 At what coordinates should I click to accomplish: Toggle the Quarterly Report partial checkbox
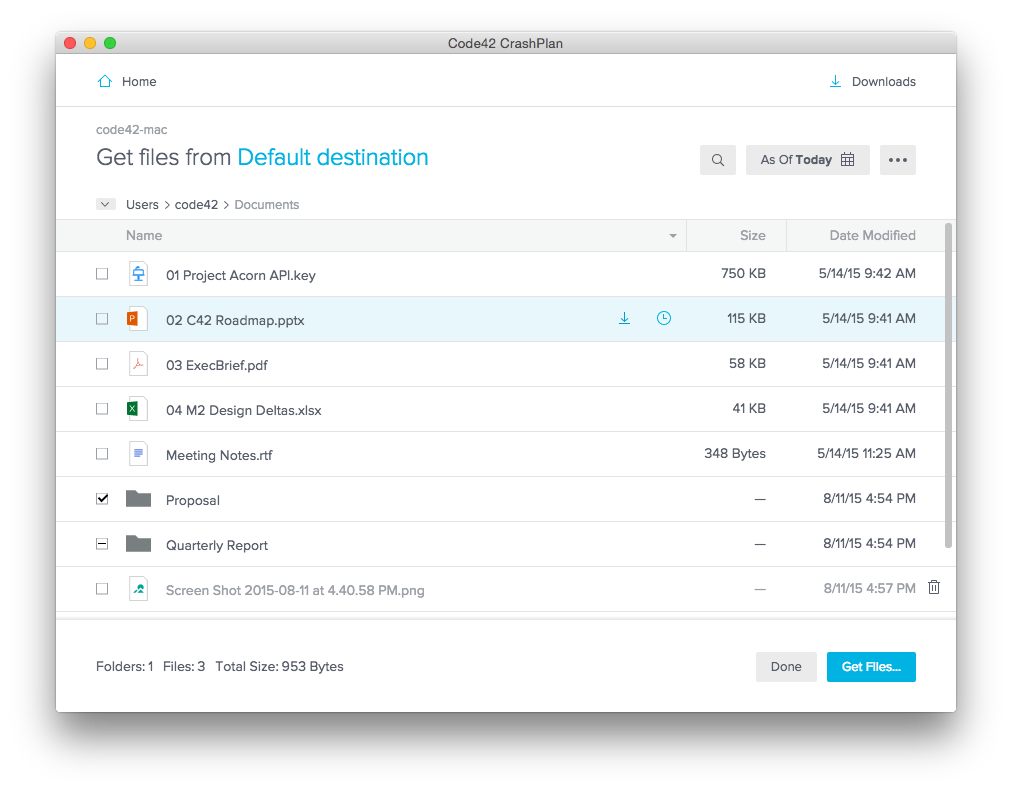click(x=102, y=544)
